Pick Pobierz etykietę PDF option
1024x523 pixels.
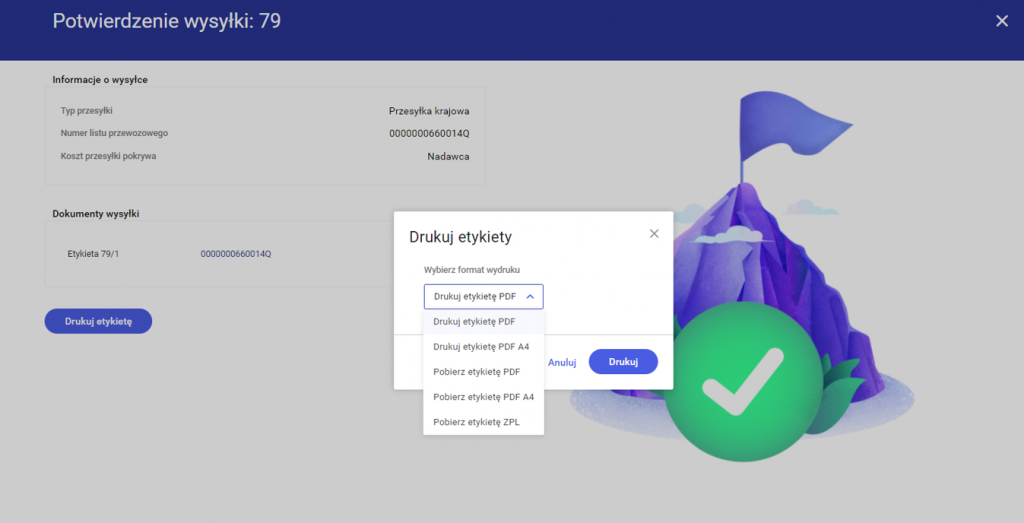[483, 372]
